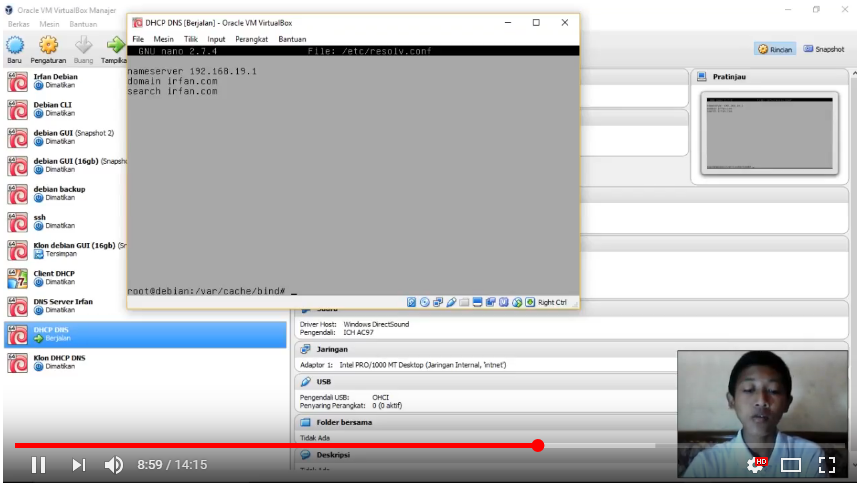
Task: Collapse the USB section header
Action: (323, 381)
